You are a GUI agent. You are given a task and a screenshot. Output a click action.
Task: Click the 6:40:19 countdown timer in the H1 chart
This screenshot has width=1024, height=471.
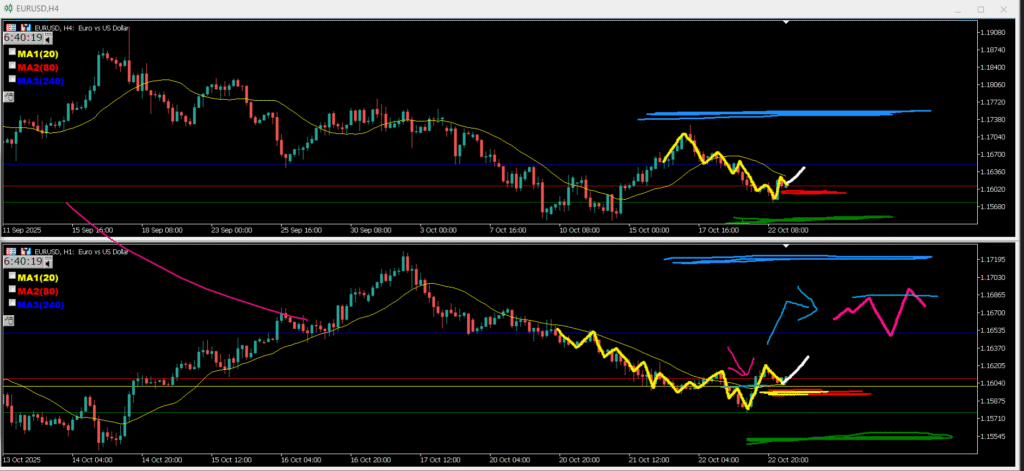[x=24, y=262]
